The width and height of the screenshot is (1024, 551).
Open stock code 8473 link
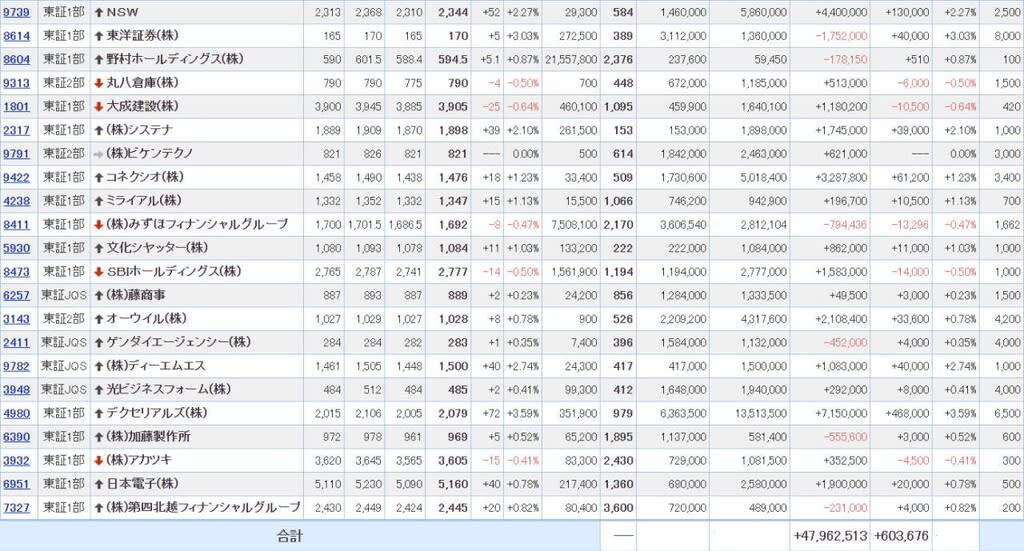pos(16,272)
